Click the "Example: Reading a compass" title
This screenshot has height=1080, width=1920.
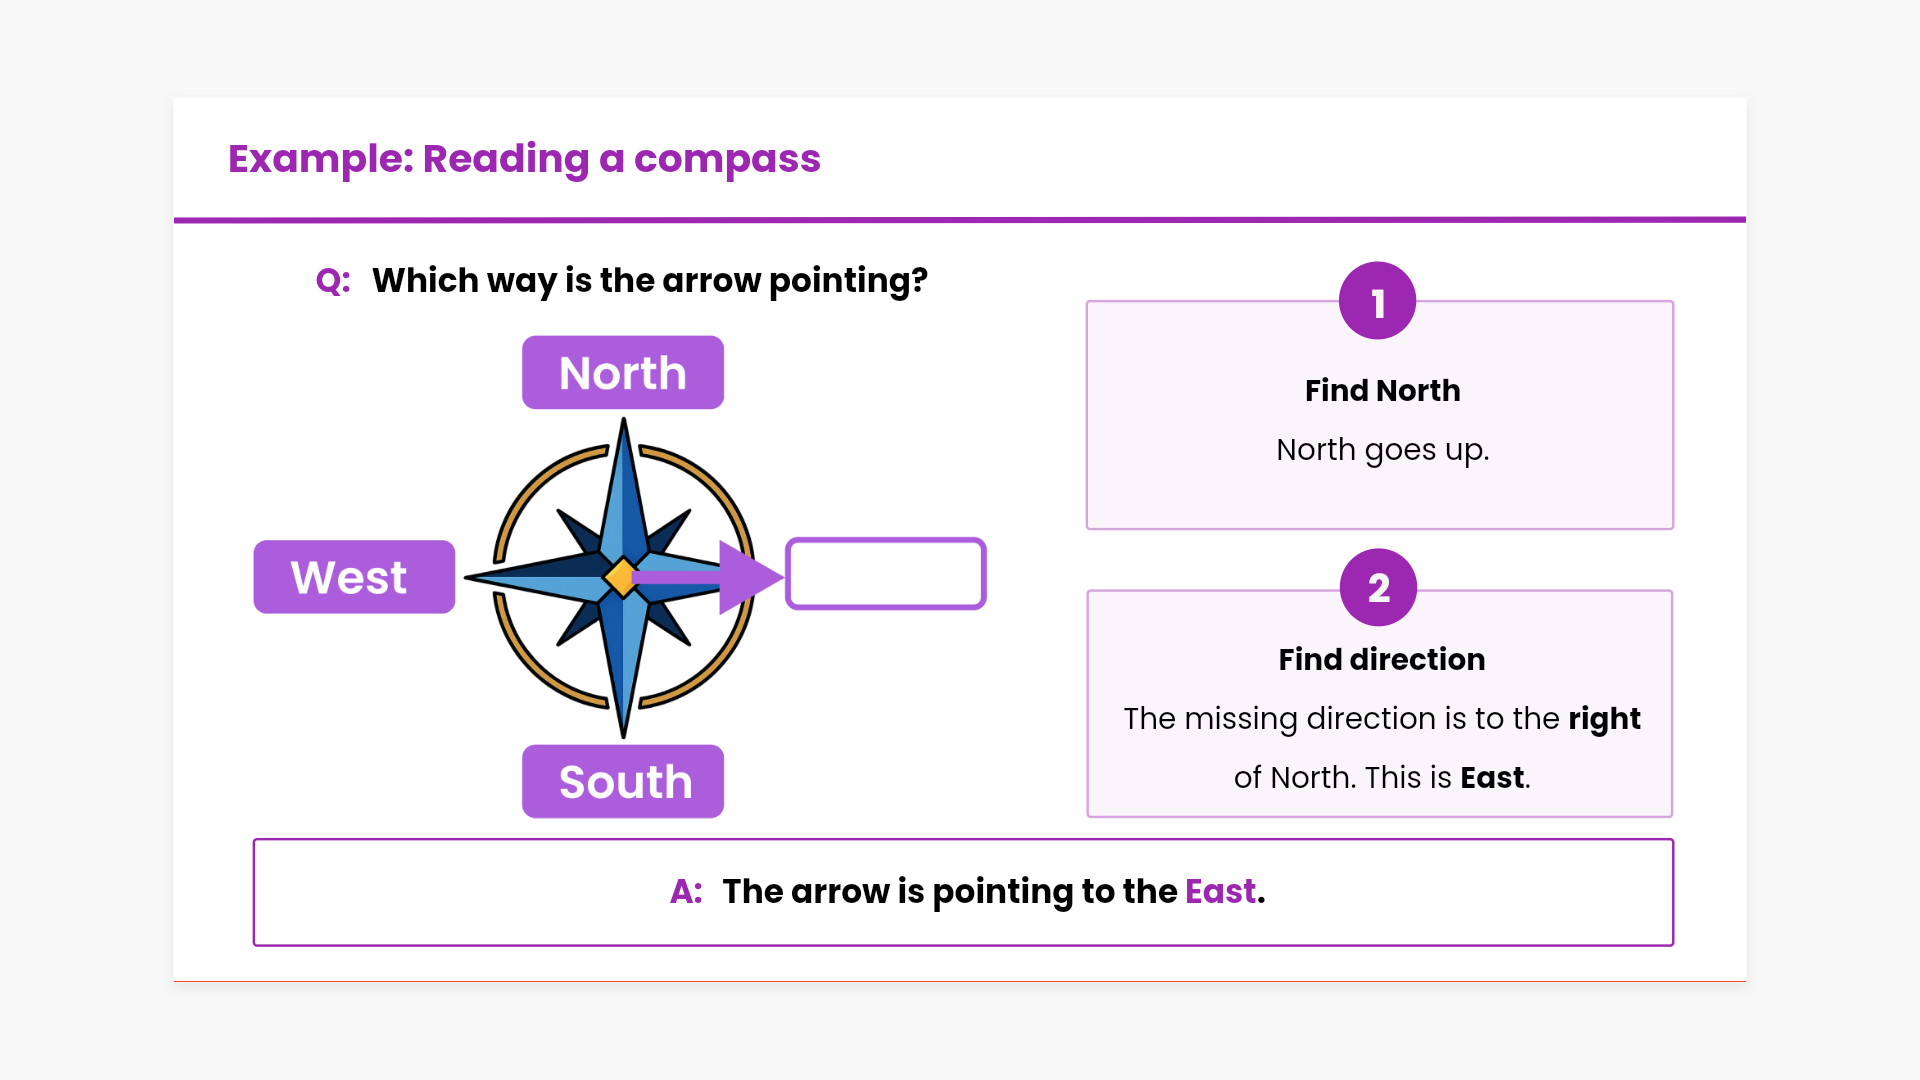(x=524, y=159)
